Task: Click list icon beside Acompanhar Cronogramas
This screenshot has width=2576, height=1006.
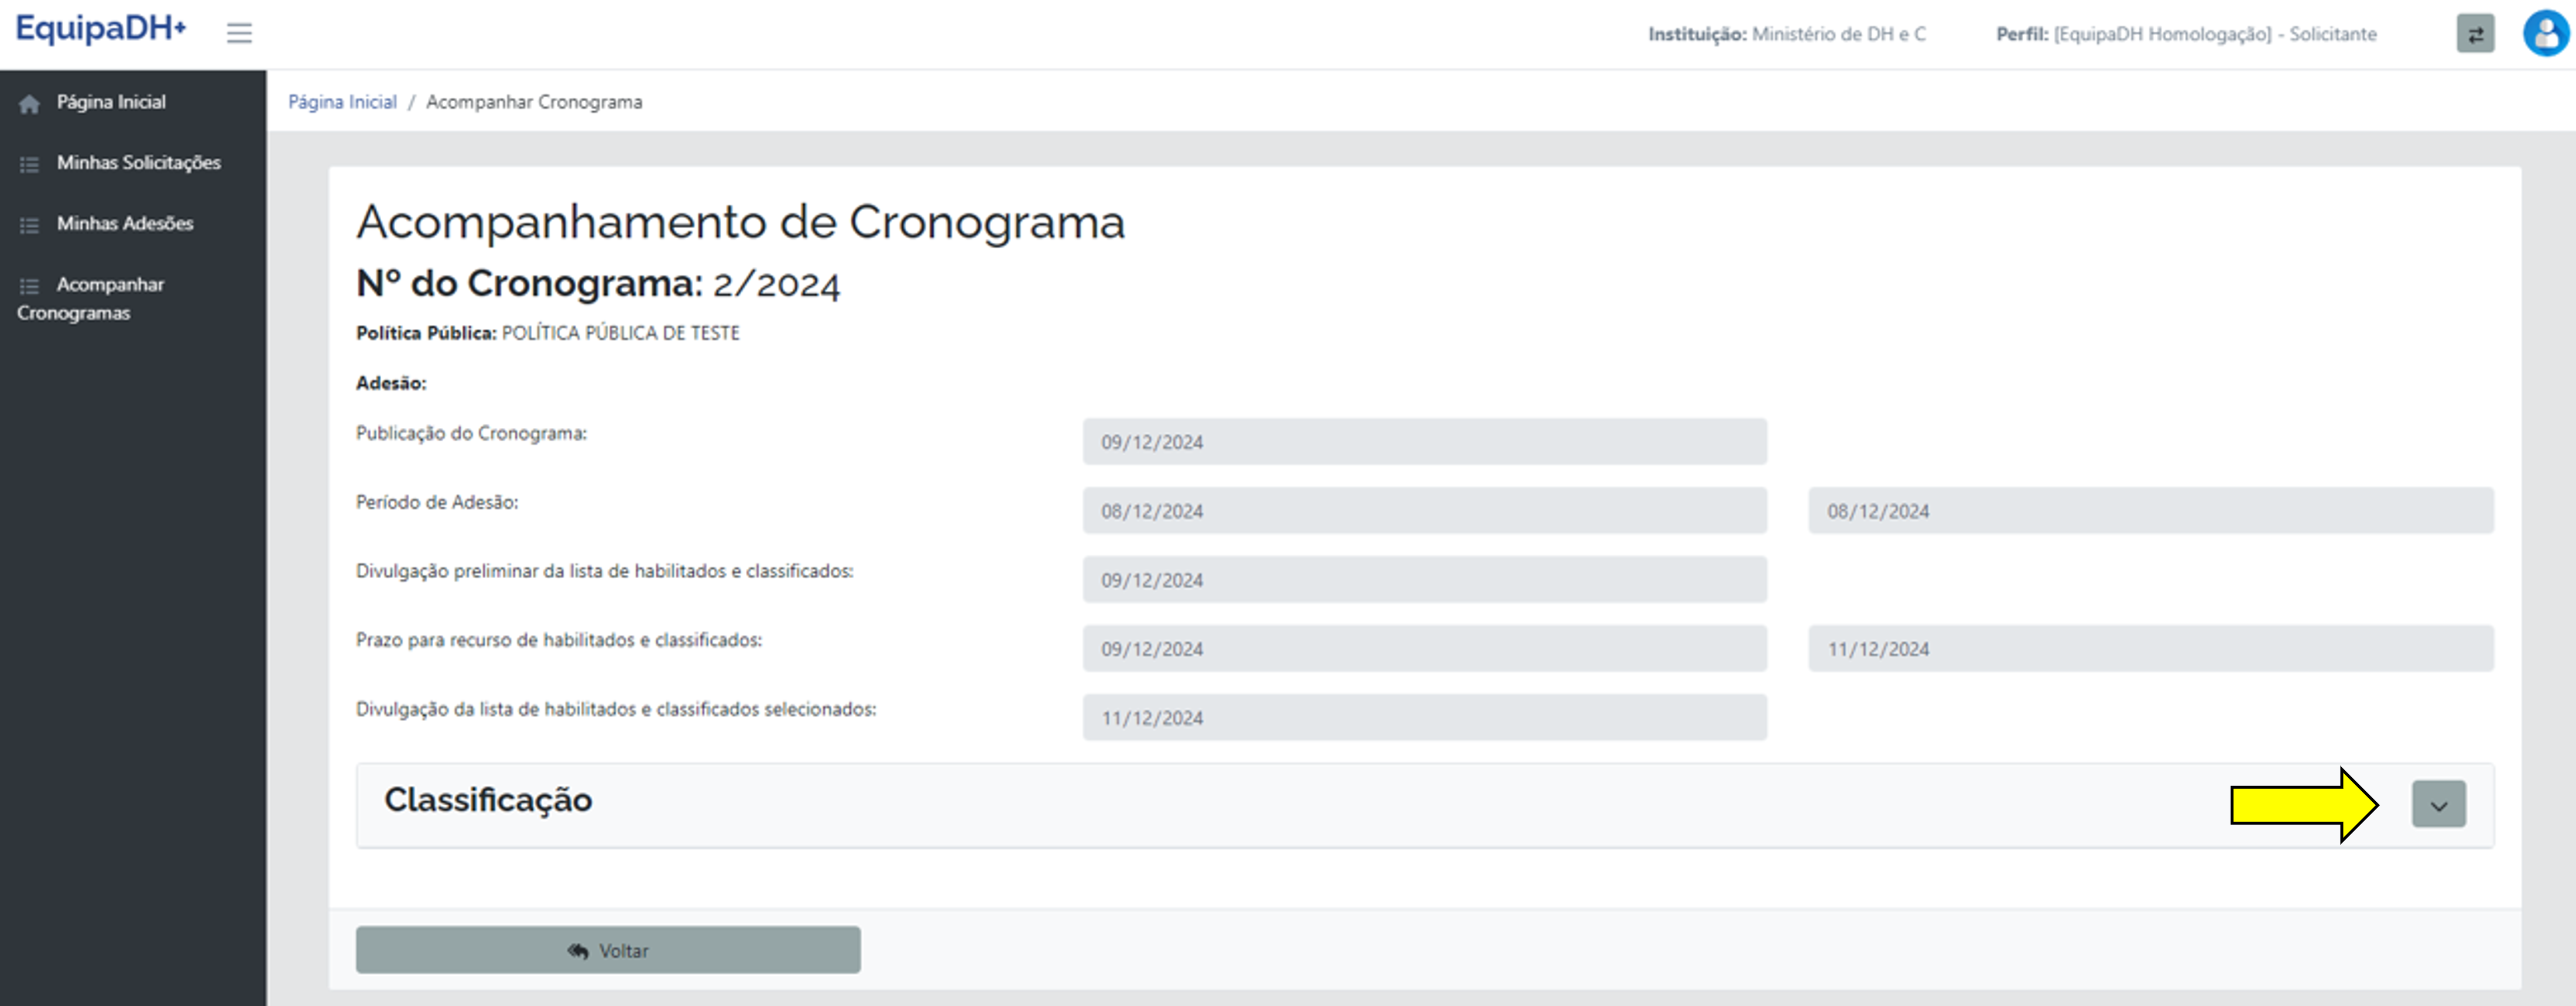Action: 29,286
